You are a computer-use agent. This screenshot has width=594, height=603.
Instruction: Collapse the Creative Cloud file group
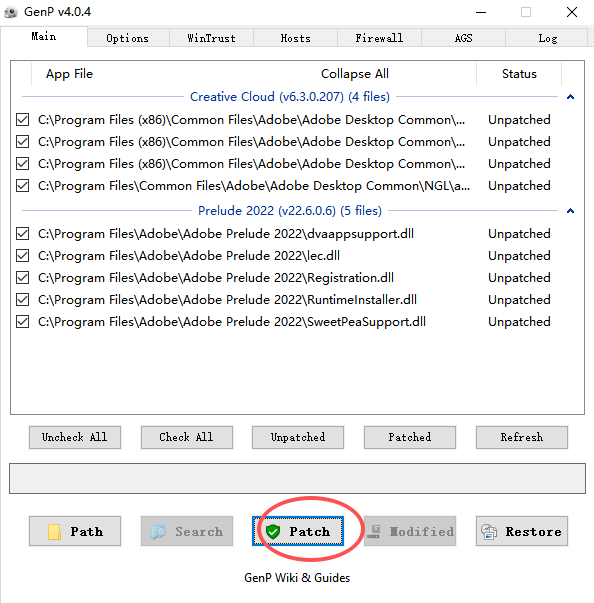pyautogui.click(x=571, y=97)
